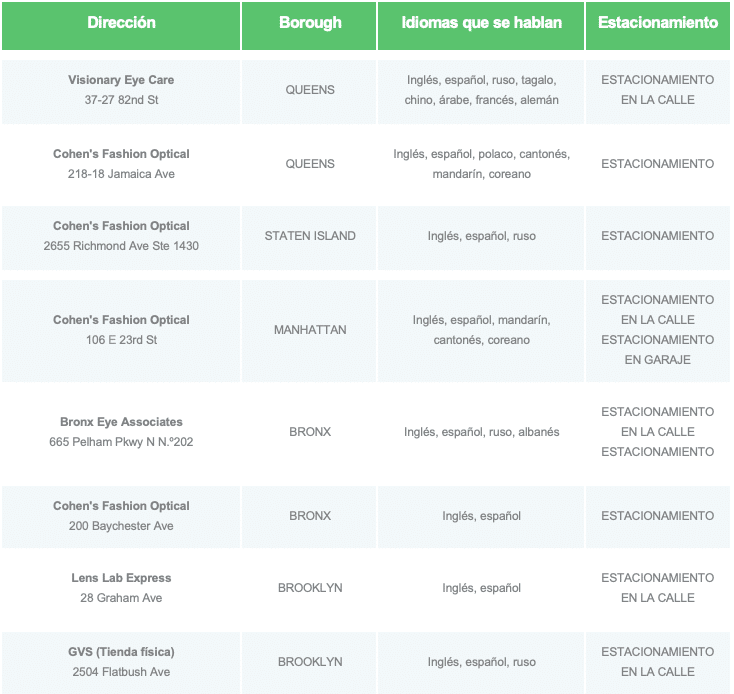Click the MANHATTAN borough cell
734x694 pixels.
point(310,330)
